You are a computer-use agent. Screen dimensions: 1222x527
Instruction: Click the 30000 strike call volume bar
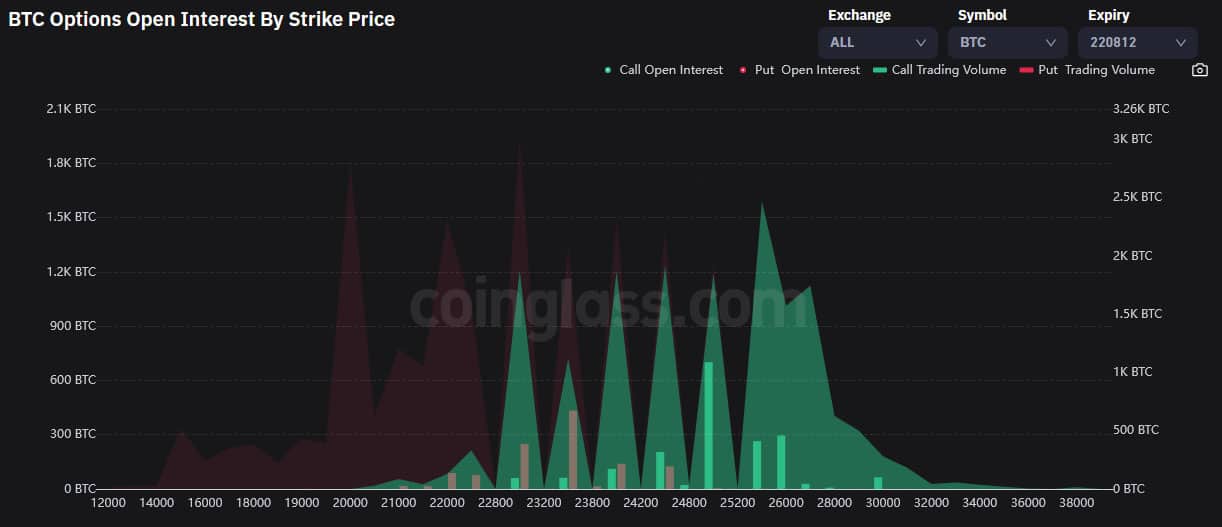click(879, 483)
